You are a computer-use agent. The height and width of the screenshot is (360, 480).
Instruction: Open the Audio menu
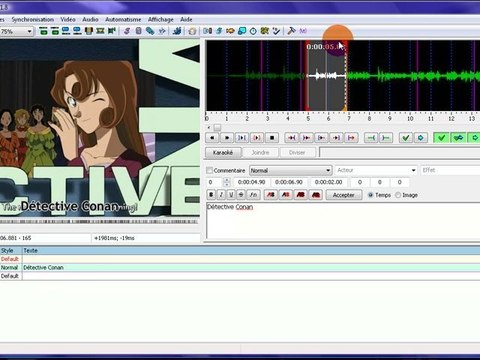point(90,19)
